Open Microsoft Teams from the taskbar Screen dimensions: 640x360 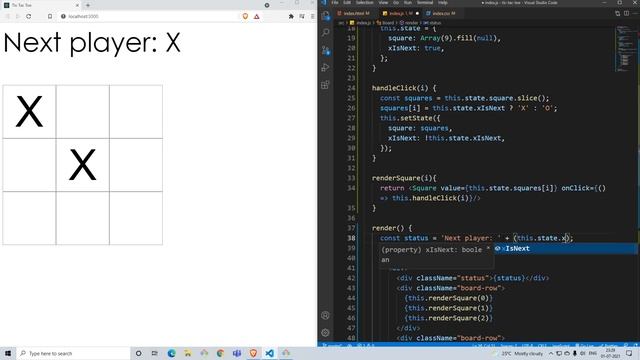tap(237, 353)
